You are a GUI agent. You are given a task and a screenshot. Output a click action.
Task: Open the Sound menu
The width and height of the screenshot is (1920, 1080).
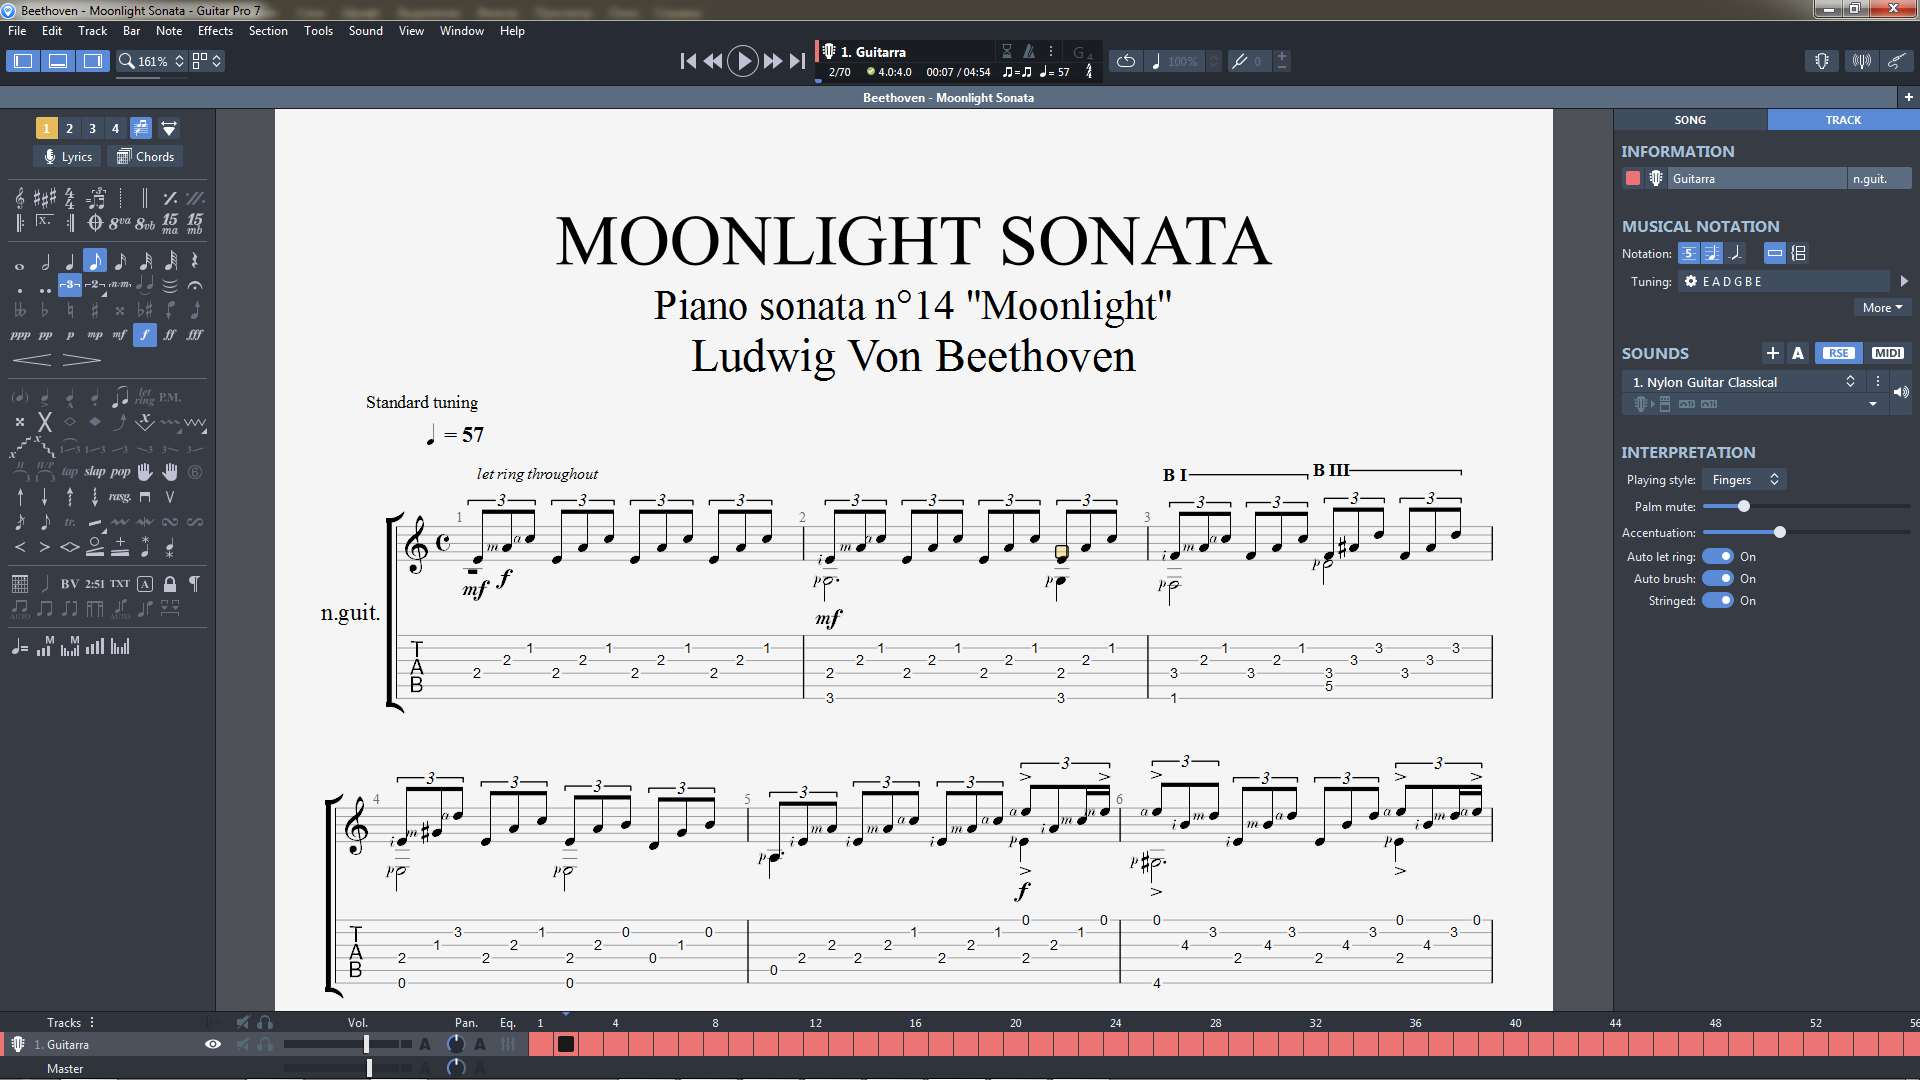(365, 31)
